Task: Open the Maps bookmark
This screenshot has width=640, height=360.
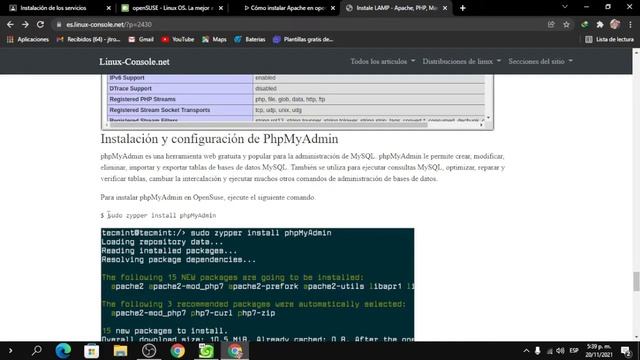Action: click(x=214, y=39)
